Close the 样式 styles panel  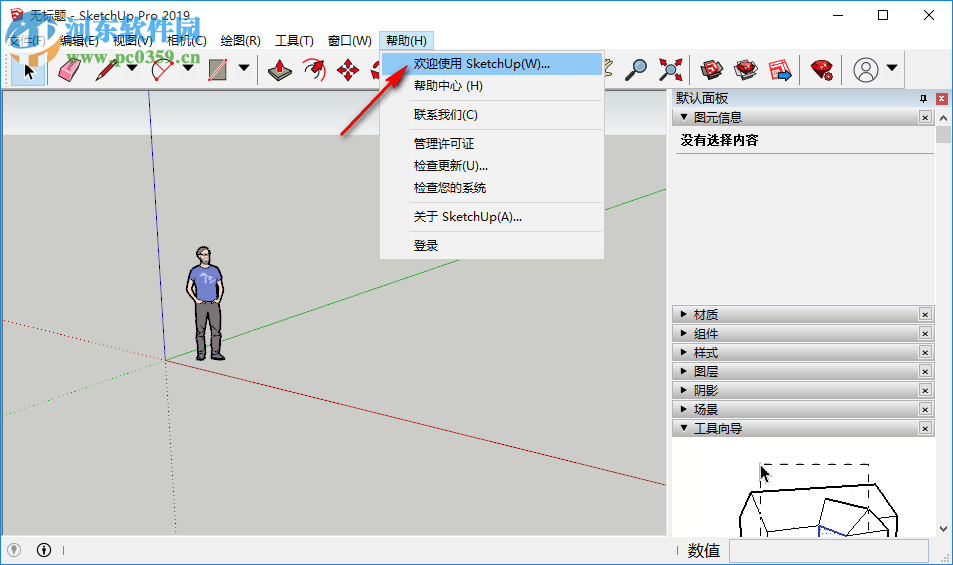[925, 352]
